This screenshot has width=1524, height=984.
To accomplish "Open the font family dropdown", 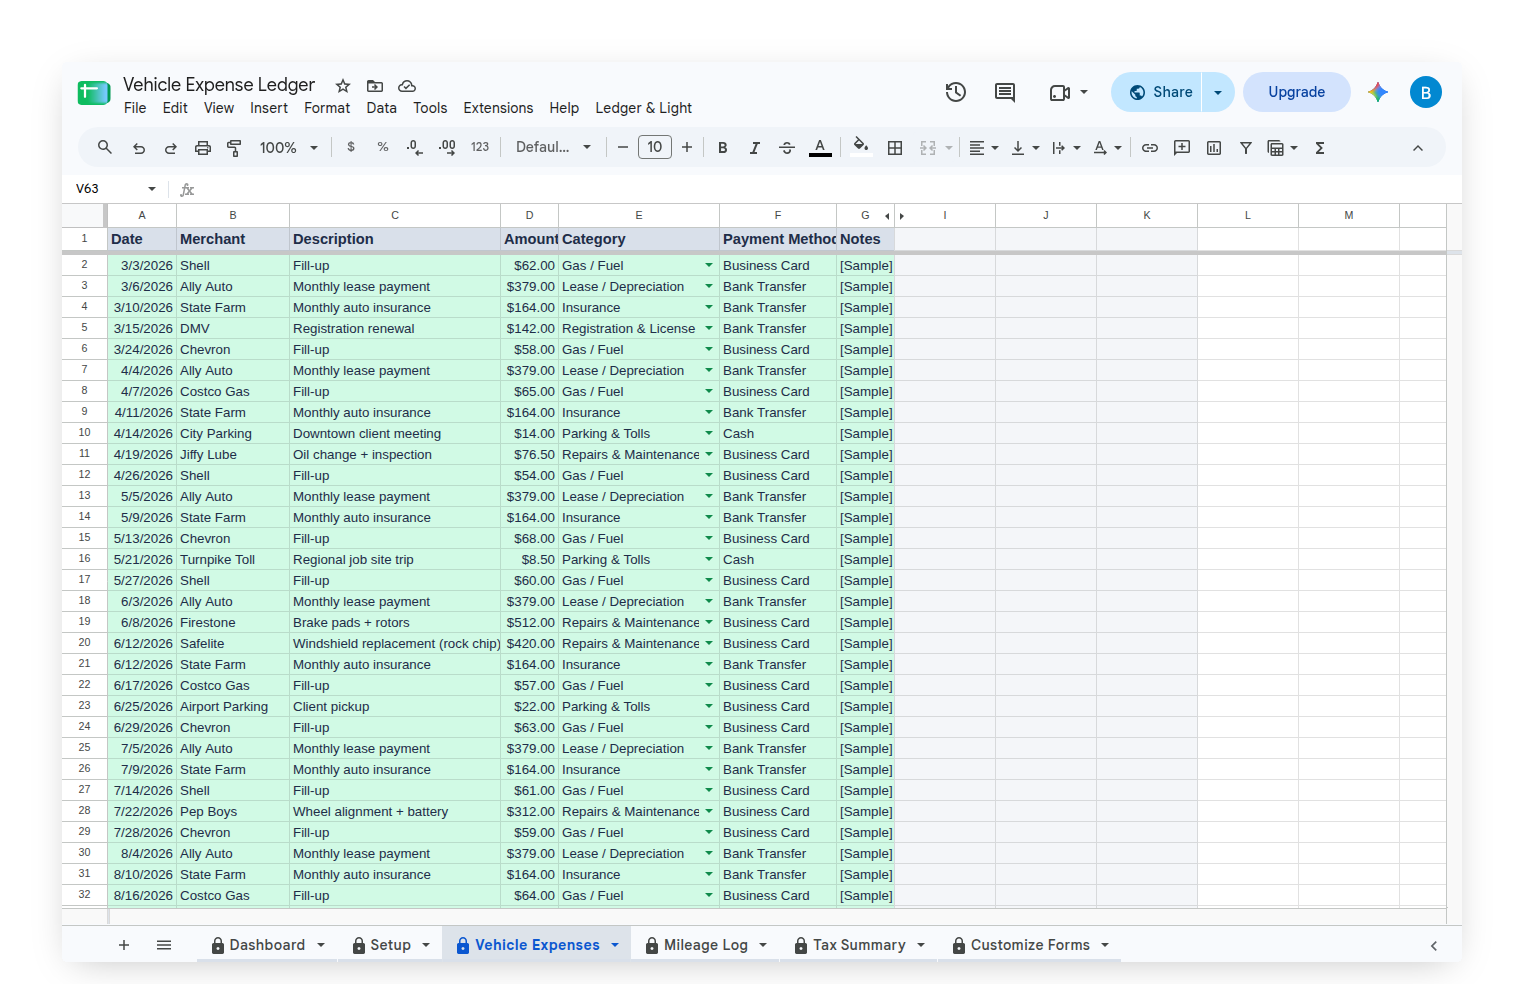I will 553,148.
